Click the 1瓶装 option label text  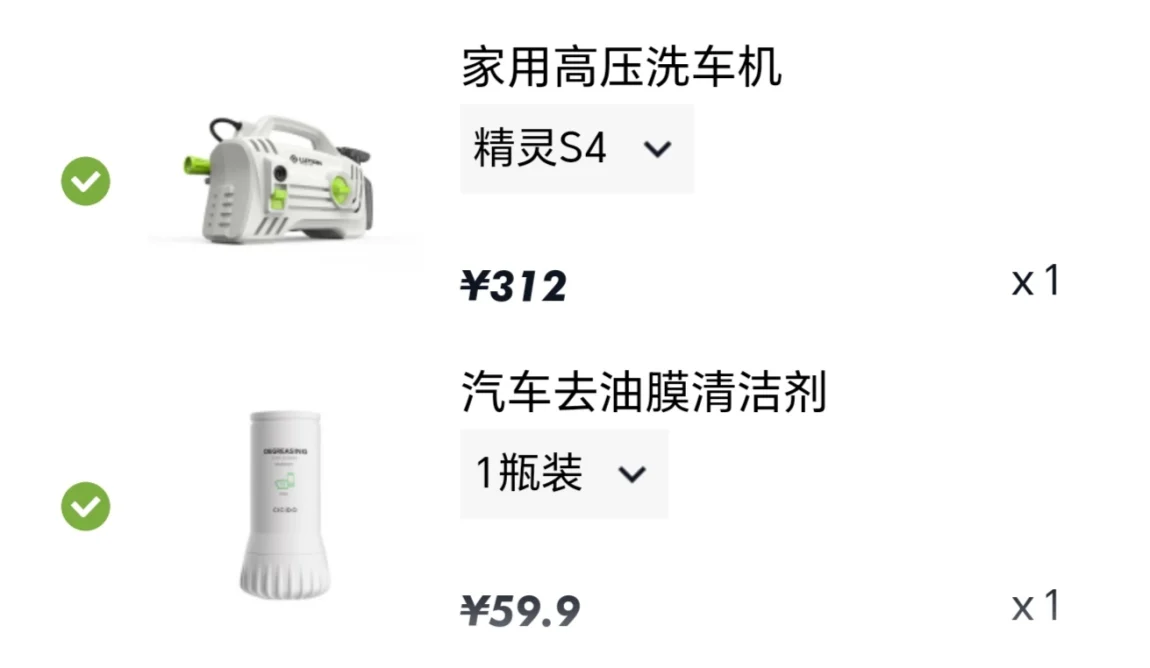[x=529, y=472]
